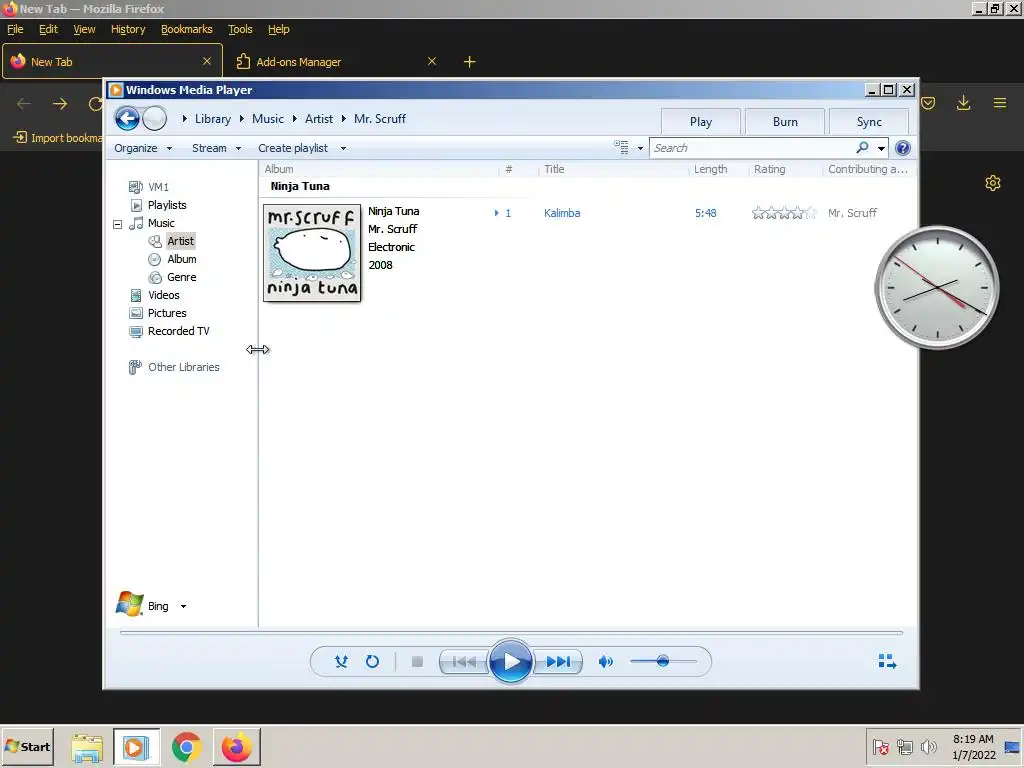Click Create playlist button

click(293, 148)
